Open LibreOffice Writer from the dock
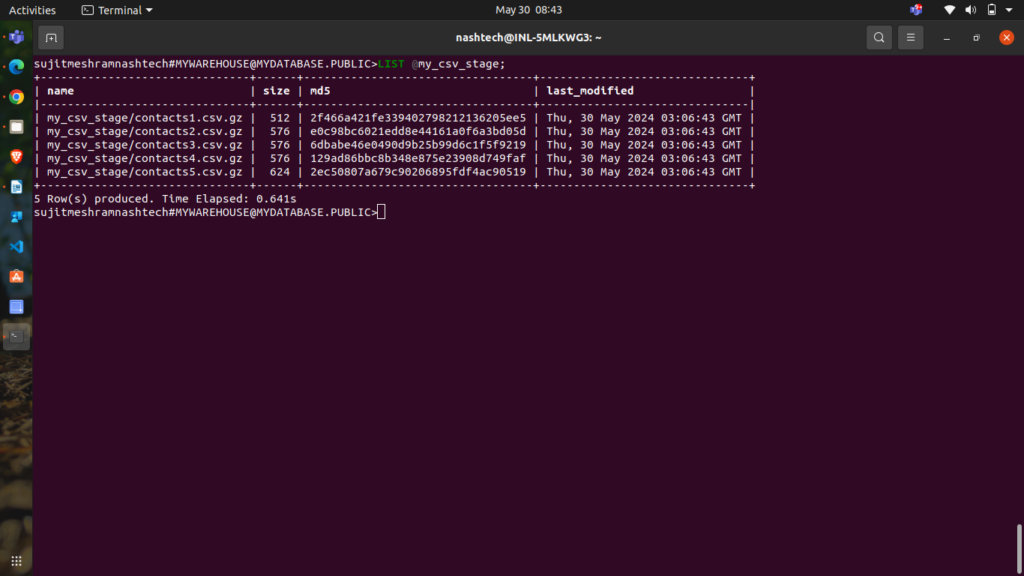The image size is (1024, 576). tap(16, 187)
